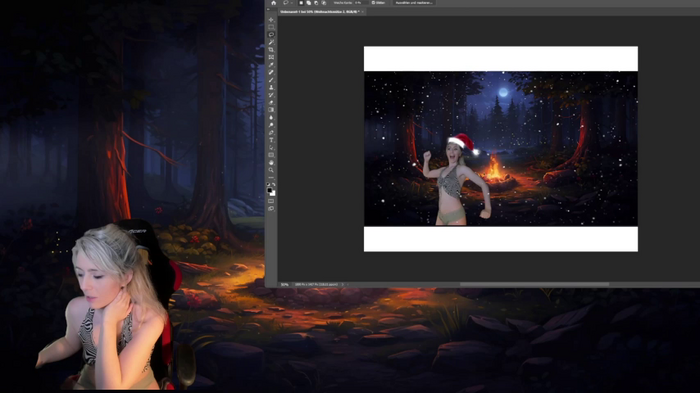This screenshot has width=700, height=393.
Task: Open status bar info arrow menu
Action: (x=343, y=284)
